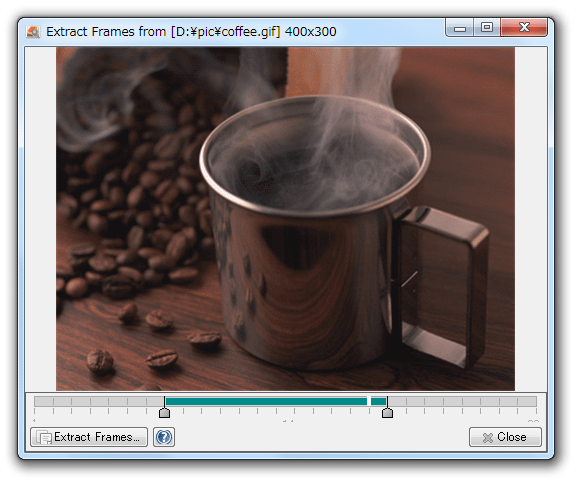This screenshot has width=576, height=481.
Task: Click the gray X icon beside Close
Action: (x=487, y=437)
